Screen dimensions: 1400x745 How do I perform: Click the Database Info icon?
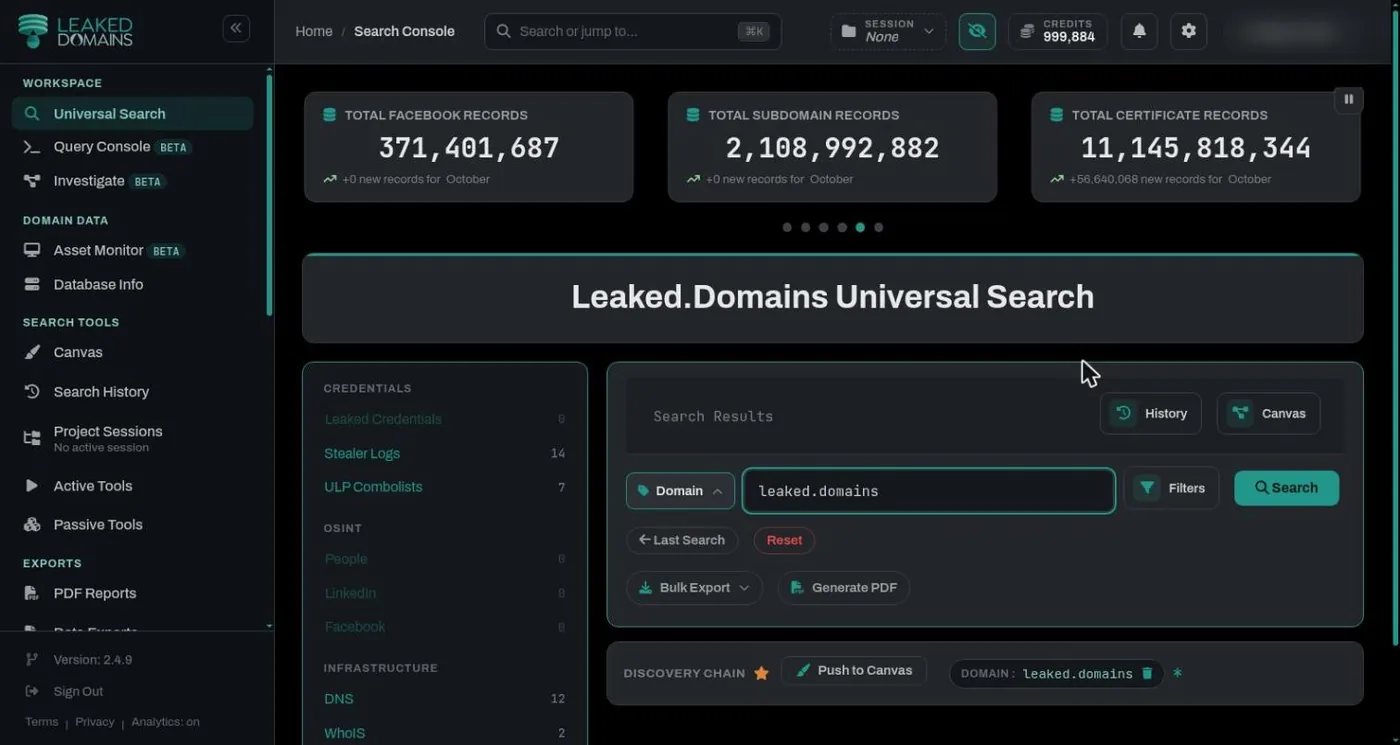pyautogui.click(x=32, y=285)
